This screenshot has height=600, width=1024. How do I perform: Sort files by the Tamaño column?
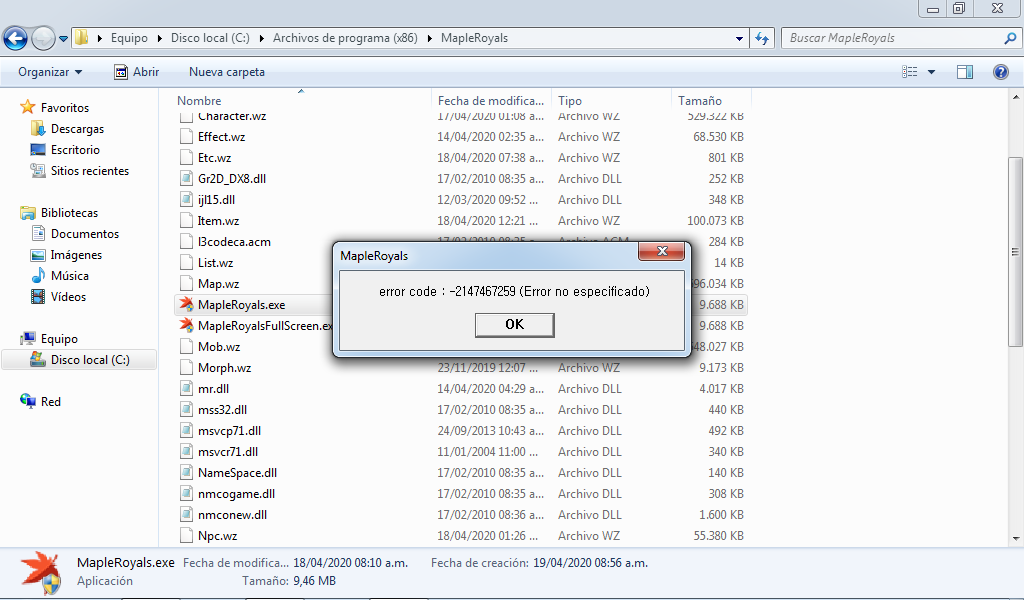700,101
